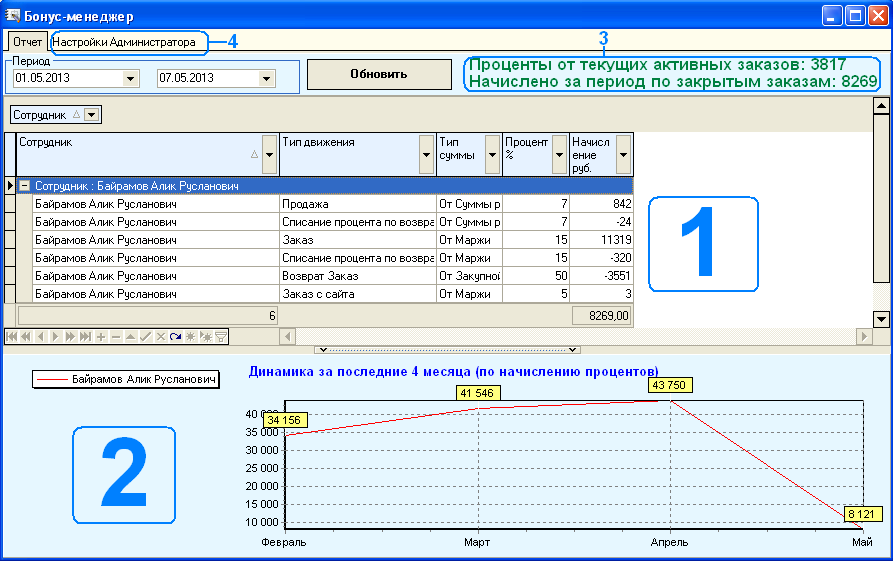Click the 34 156 chart data label
Screen dimensions: 893x561
click(285, 420)
